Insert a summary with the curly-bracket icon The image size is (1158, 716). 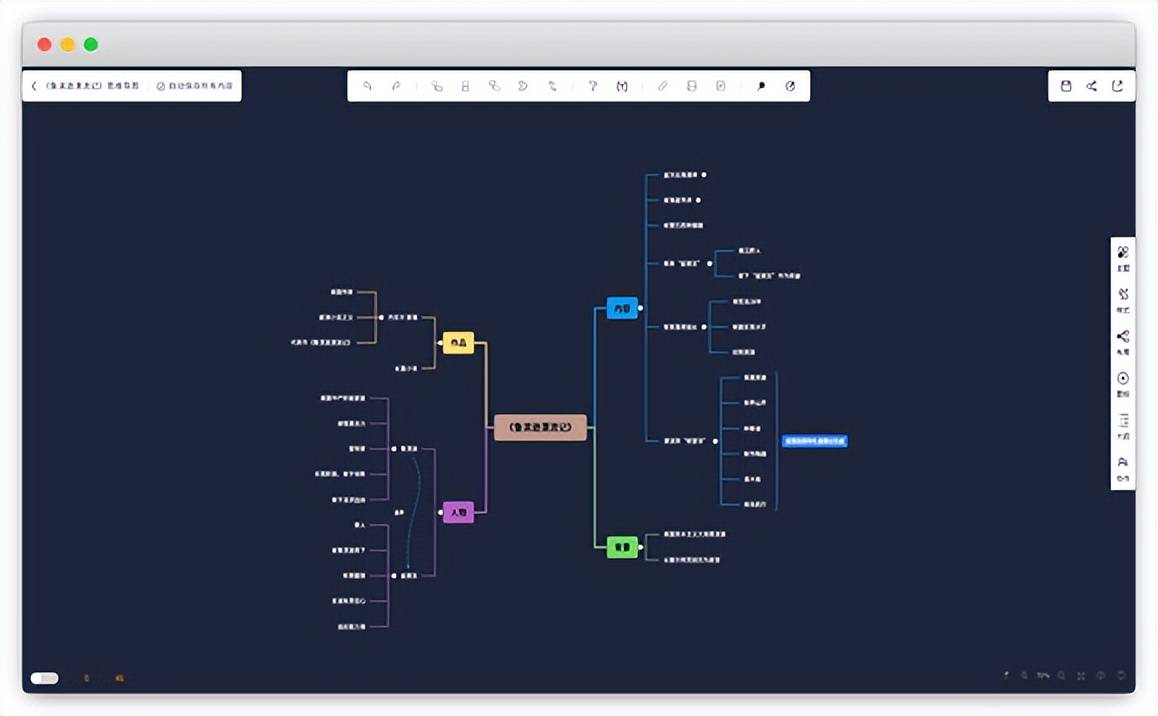tap(622, 86)
